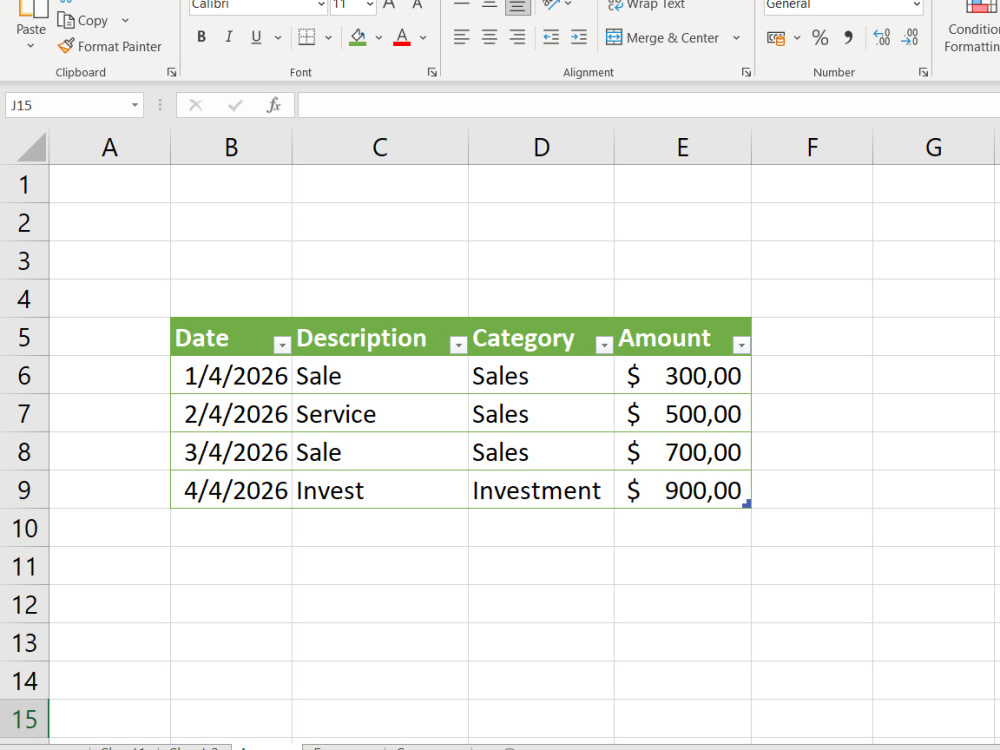Open the Paste options arrow
The height and width of the screenshot is (750, 1000).
[31, 46]
